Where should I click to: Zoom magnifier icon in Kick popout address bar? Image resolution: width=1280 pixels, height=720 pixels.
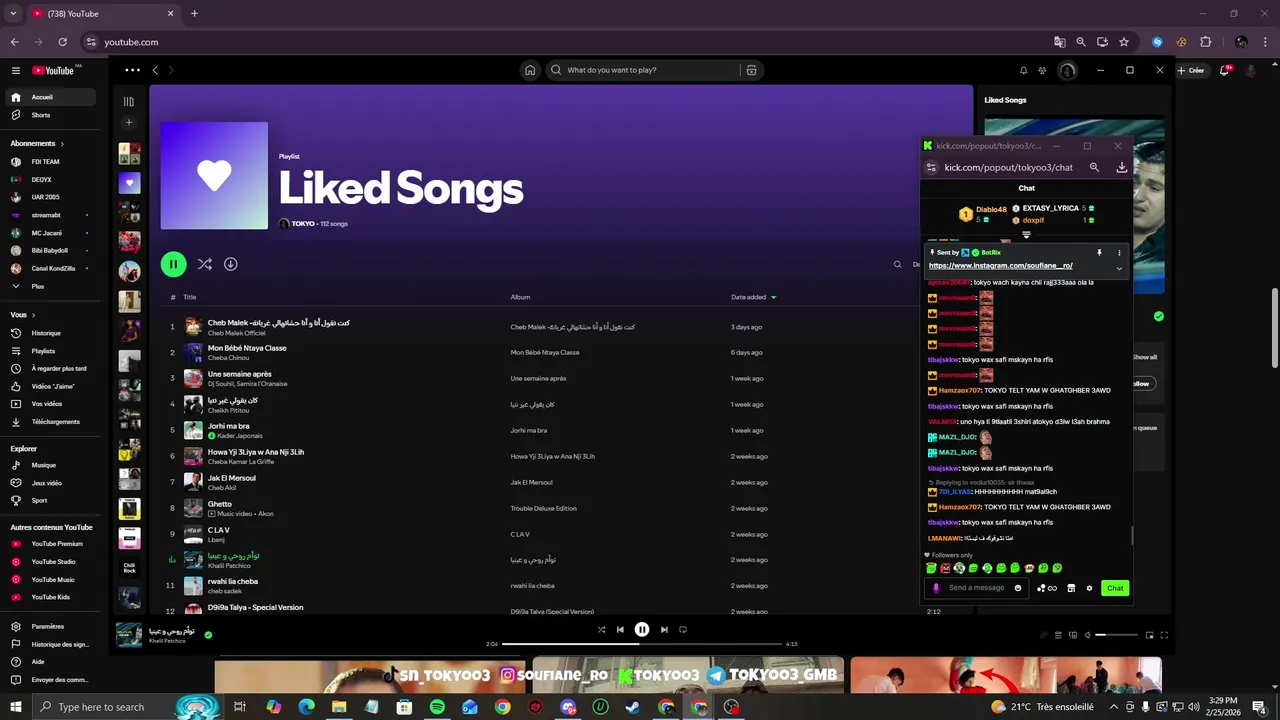(1094, 168)
